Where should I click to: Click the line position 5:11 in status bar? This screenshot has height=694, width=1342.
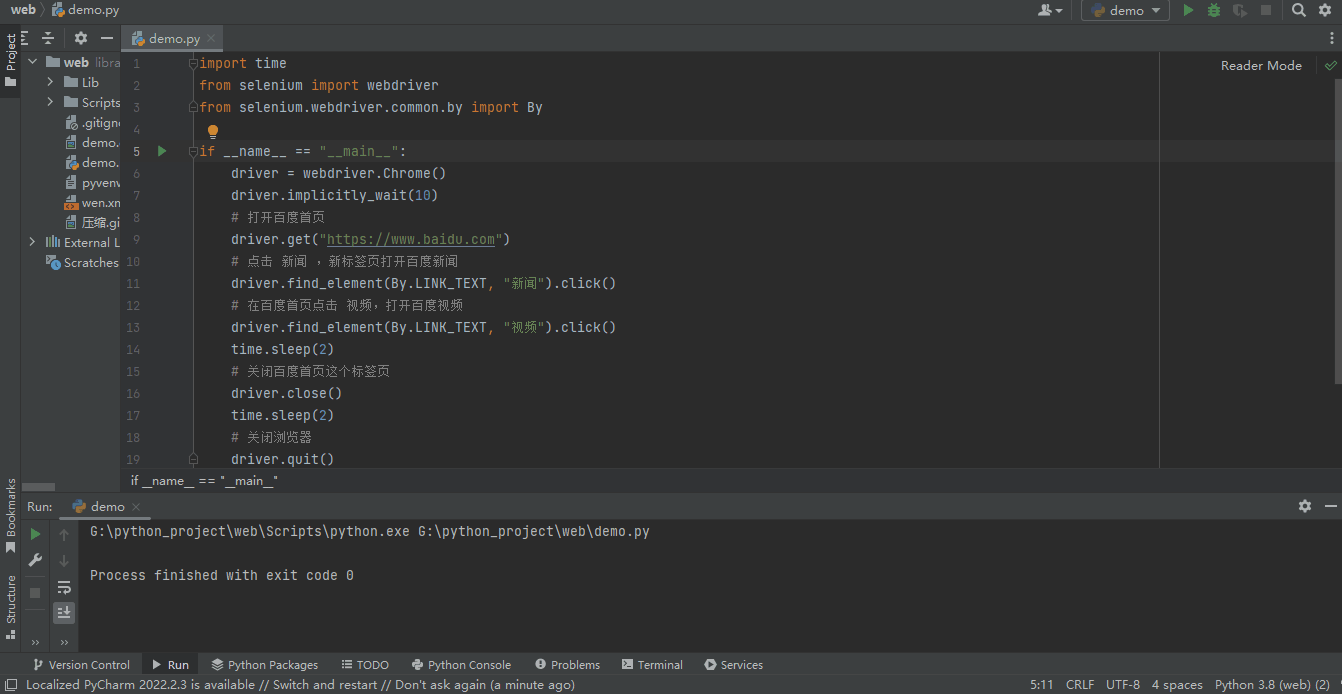[1041, 685]
